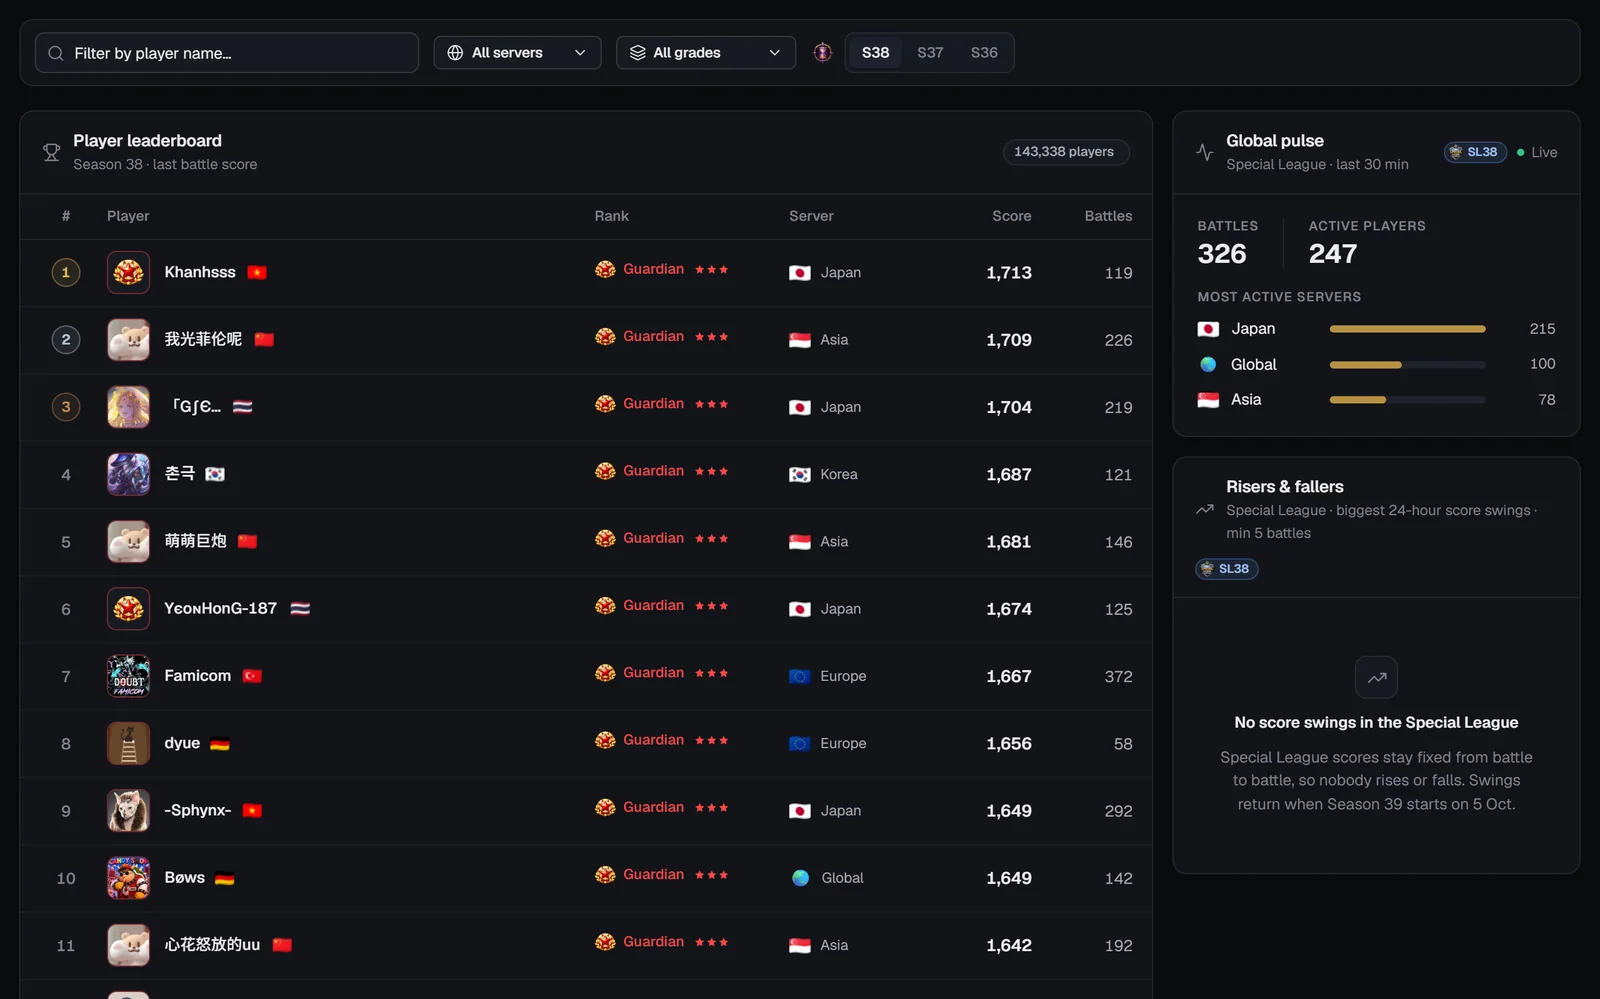
Task: Click the rank 1 gold medal badge
Action: pyautogui.click(x=66, y=272)
